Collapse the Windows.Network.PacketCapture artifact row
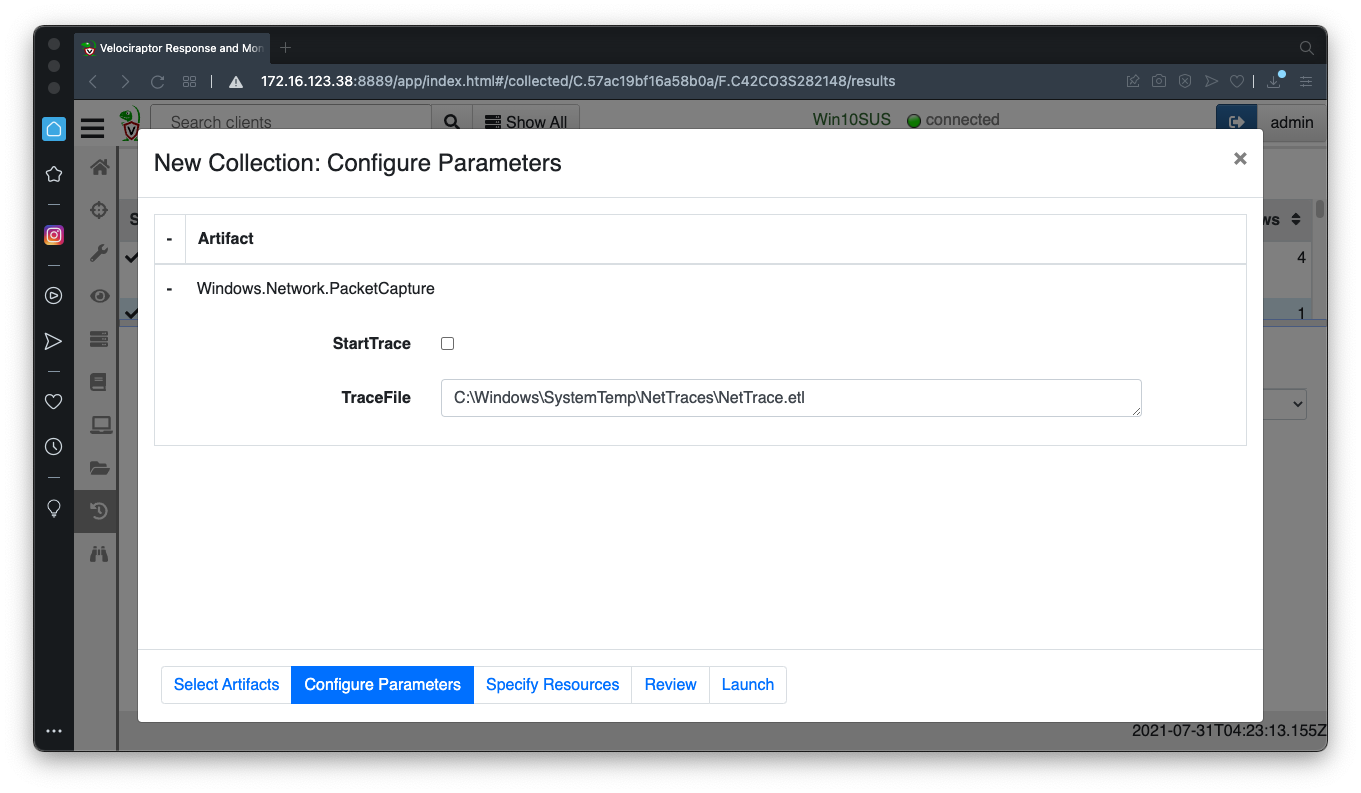Screen dimensions: 1361x793 (x=169, y=289)
